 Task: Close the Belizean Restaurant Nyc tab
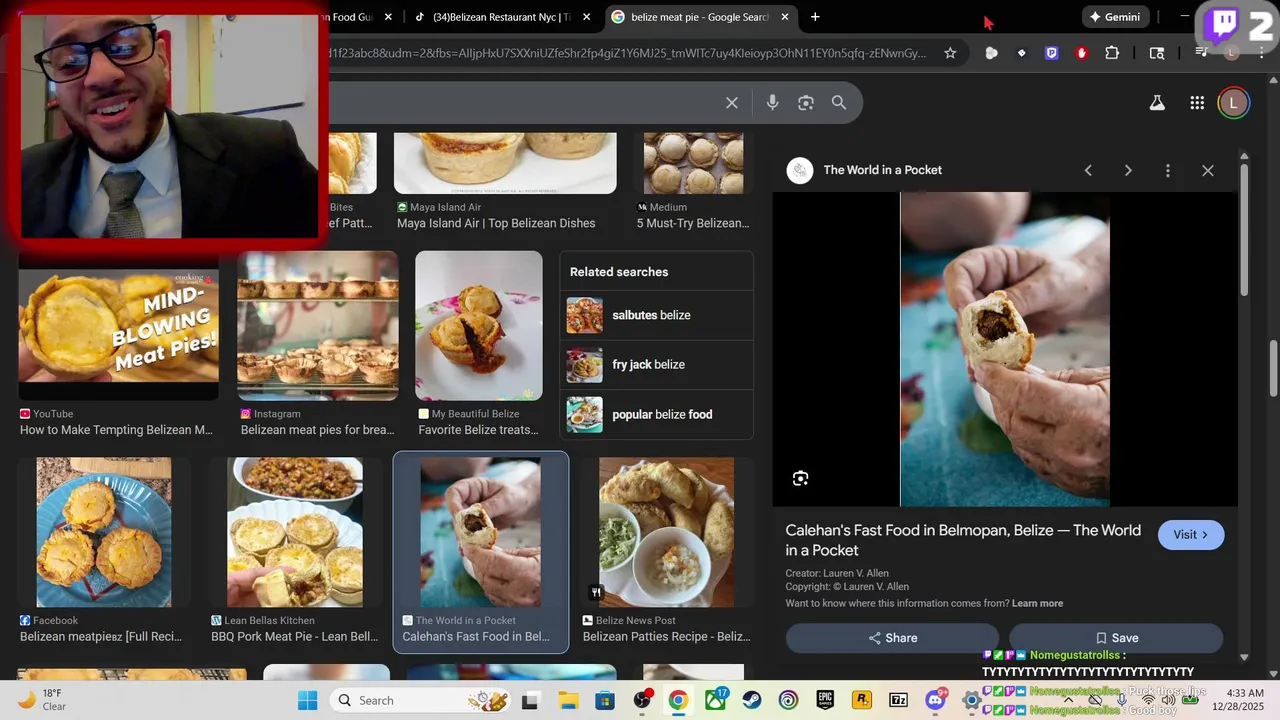(587, 17)
